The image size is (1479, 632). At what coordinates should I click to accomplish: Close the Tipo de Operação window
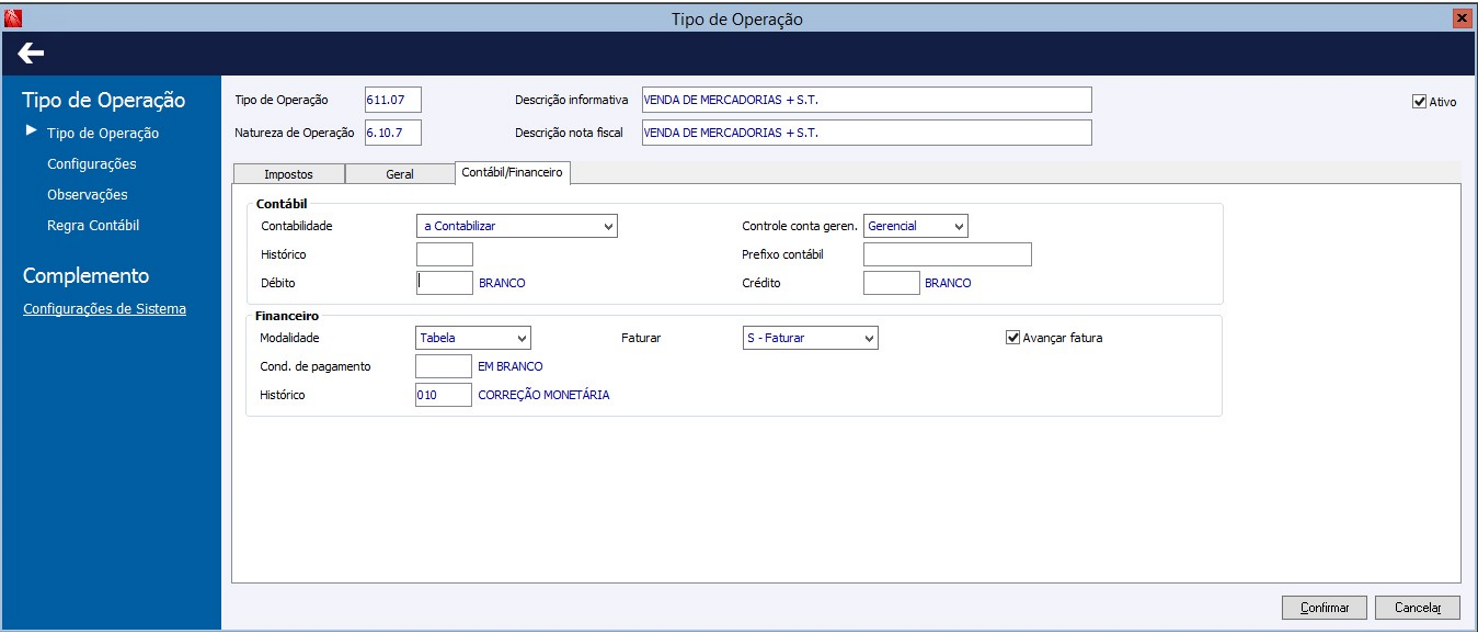click(x=1461, y=18)
